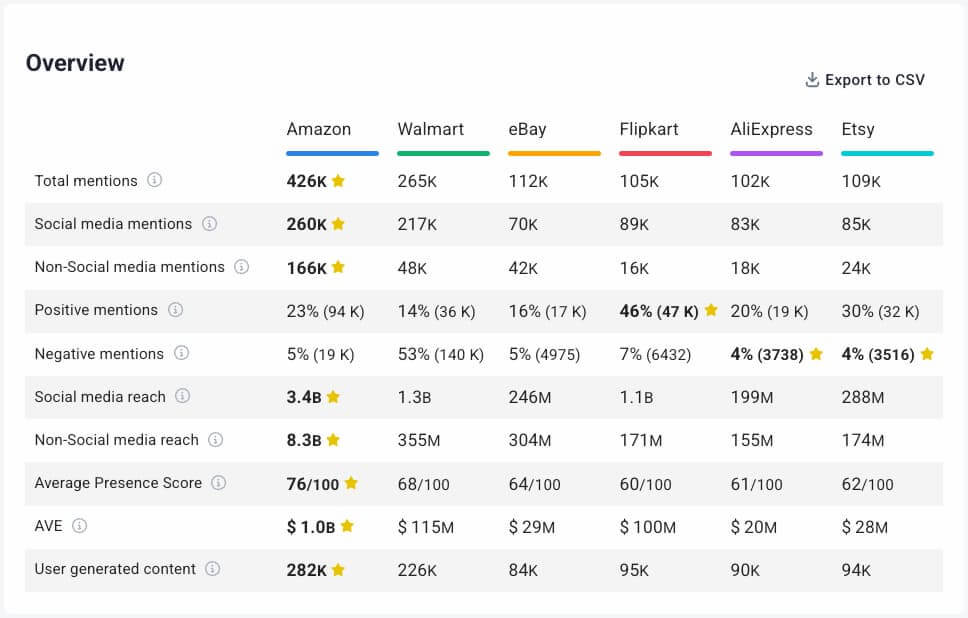
Task: Click the info icon beside Total mentions
Action: [x=155, y=181]
